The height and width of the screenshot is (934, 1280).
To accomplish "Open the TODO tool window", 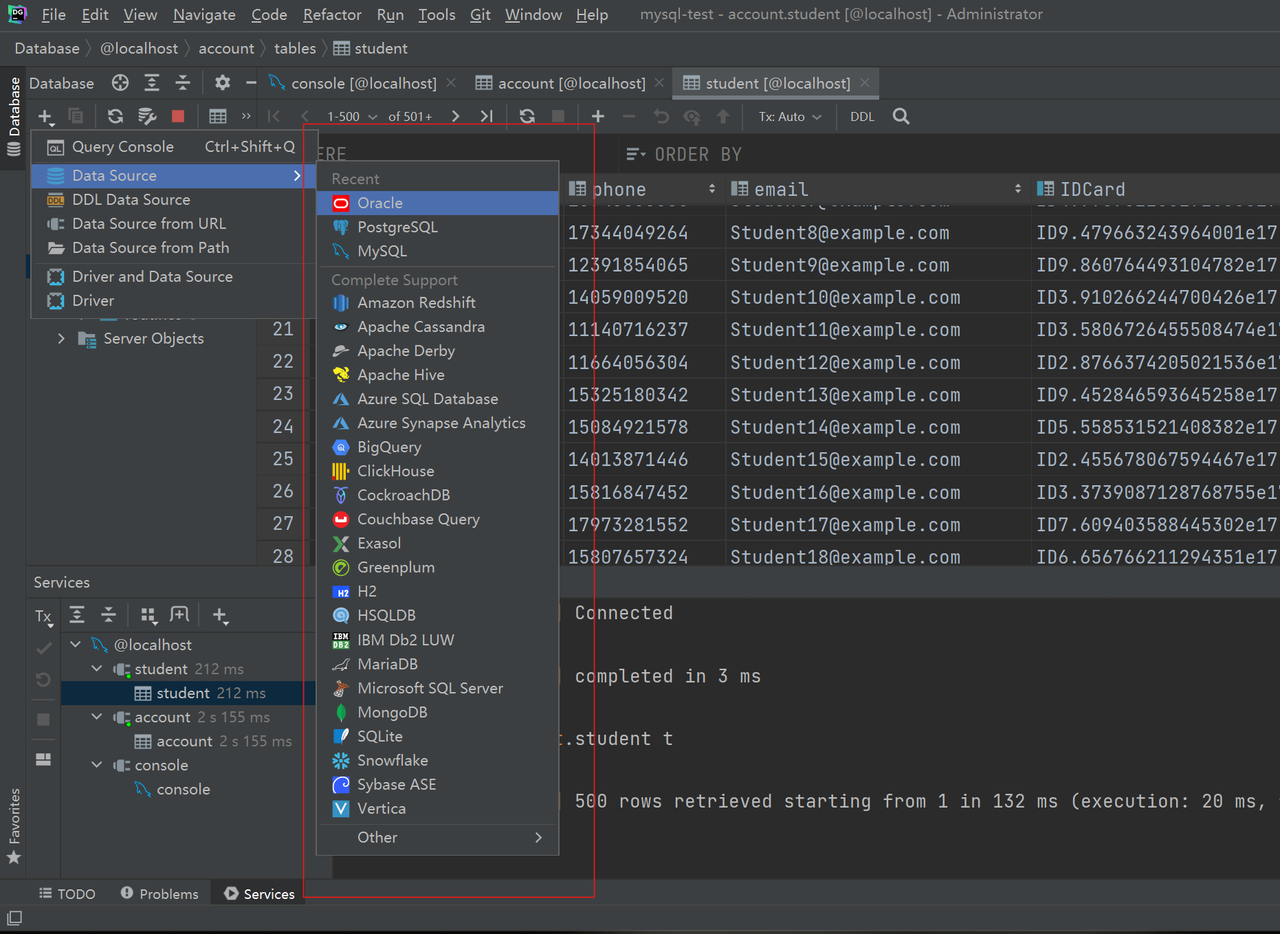I will (67, 894).
